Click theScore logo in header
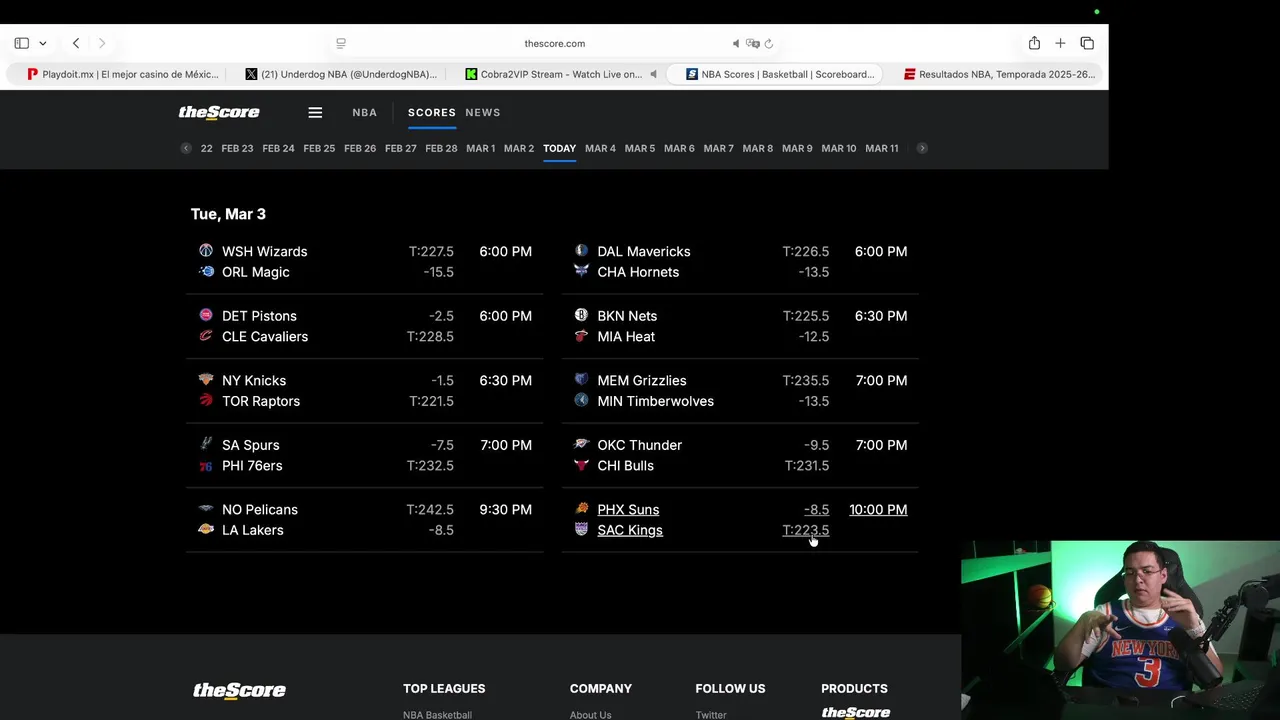Screen dimensions: 1280x720 219,112
